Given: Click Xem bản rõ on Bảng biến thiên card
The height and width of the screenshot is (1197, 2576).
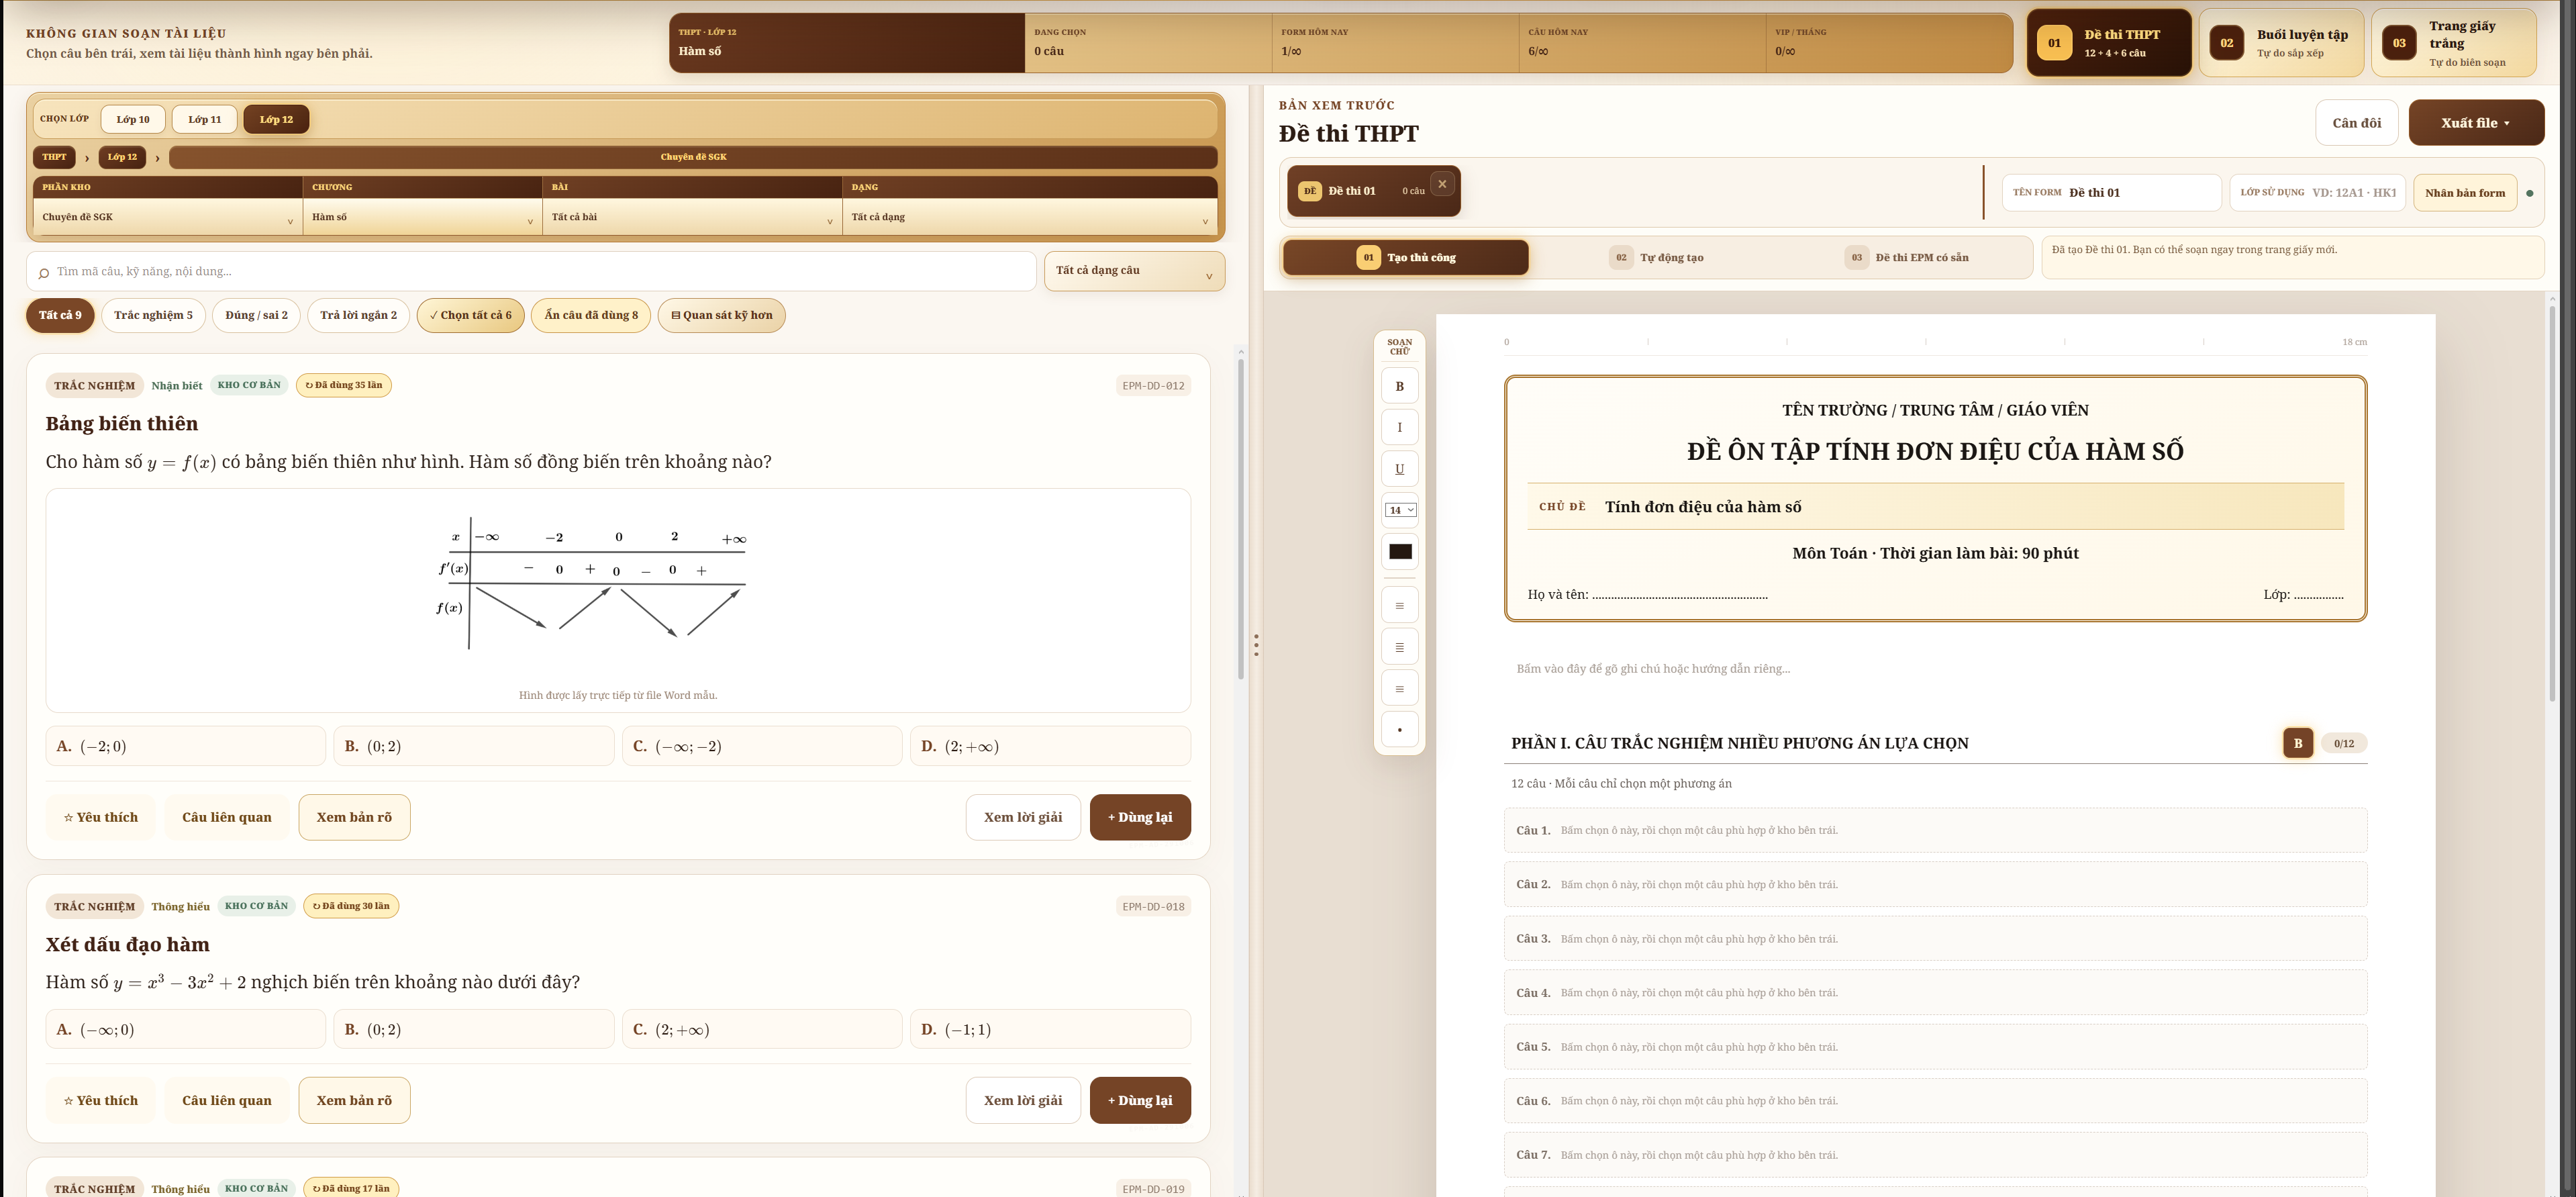Looking at the screenshot, I should (354, 817).
